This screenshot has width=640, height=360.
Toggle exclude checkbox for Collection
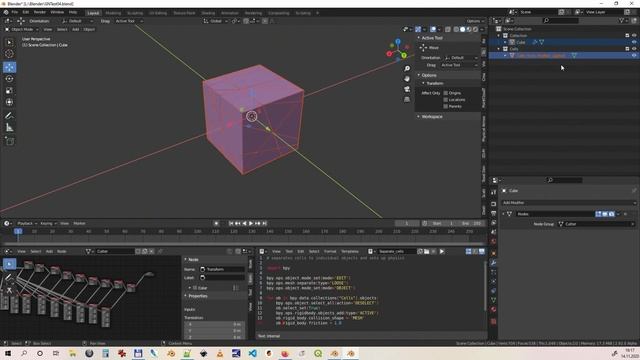[x=627, y=36]
